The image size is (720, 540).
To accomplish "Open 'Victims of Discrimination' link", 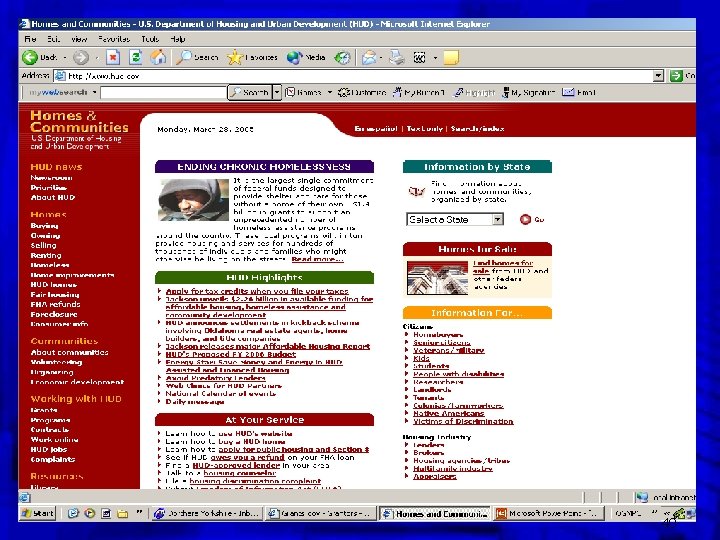I will click(463, 421).
